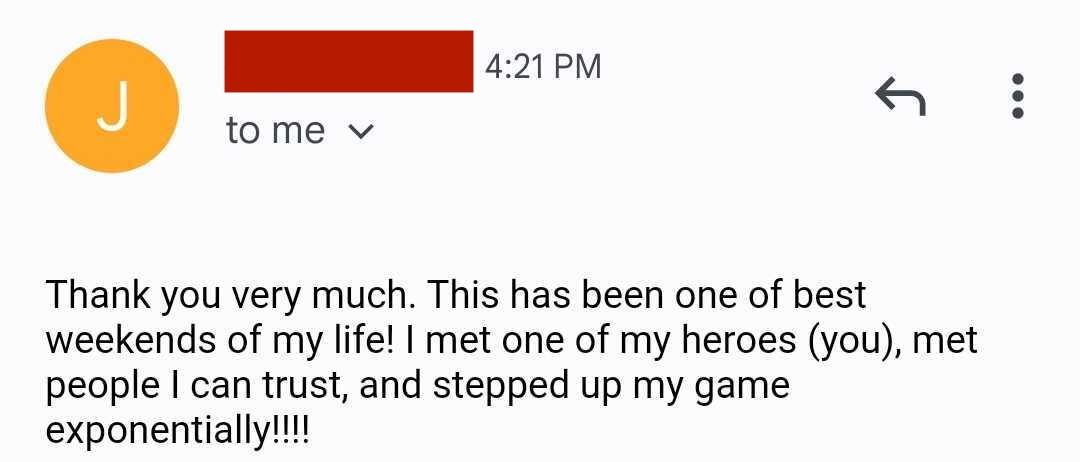Image resolution: width=1080 pixels, height=462 pixels.
Task: Click the phrase "I met one of my heroes"
Action: pos(602,341)
